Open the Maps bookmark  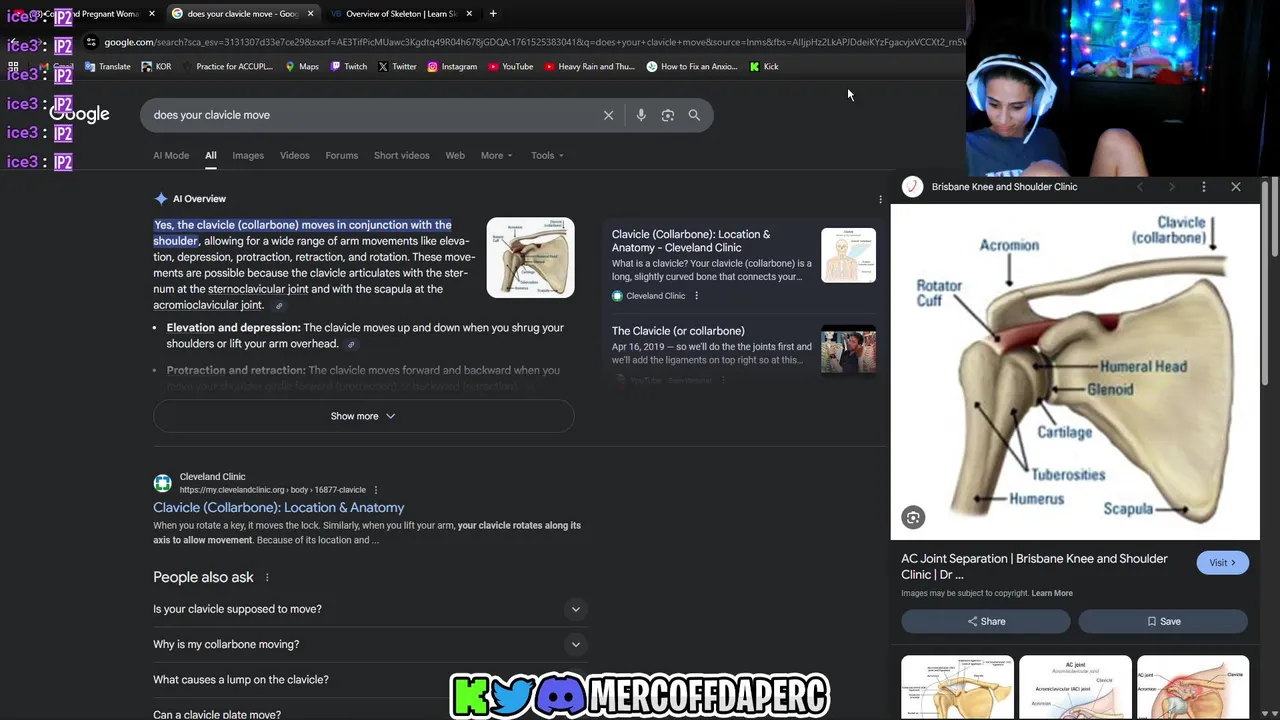click(302, 67)
